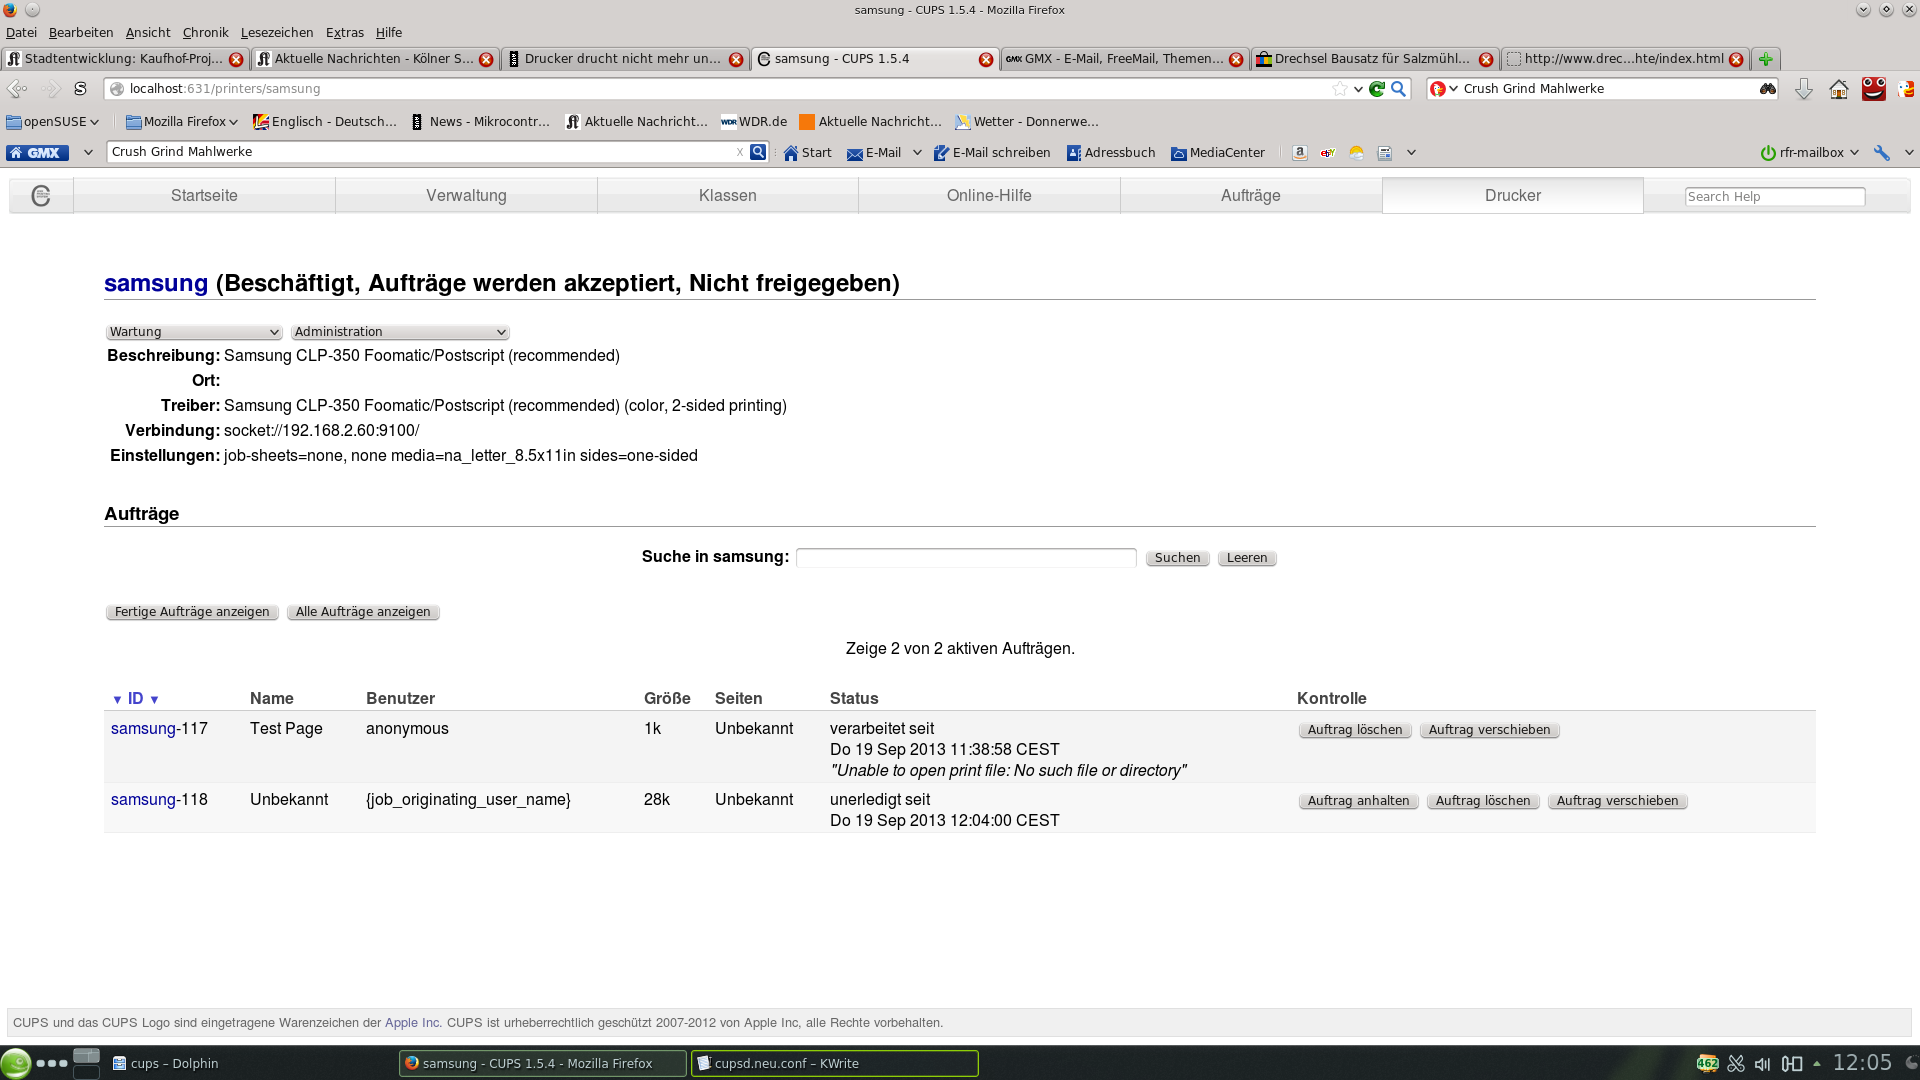Open the Adressbuch toolbar button
The height and width of the screenshot is (1080, 1920).
[x=1110, y=153]
